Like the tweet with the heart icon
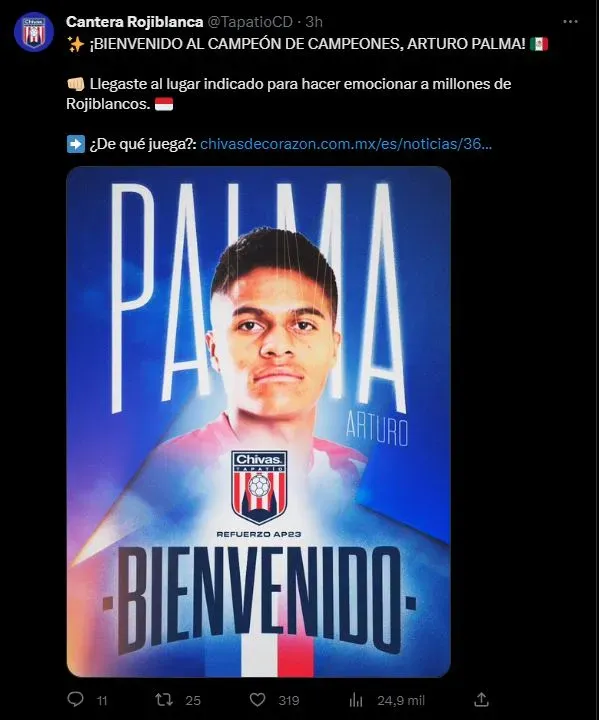 pyautogui.click(x=257, y=700)
